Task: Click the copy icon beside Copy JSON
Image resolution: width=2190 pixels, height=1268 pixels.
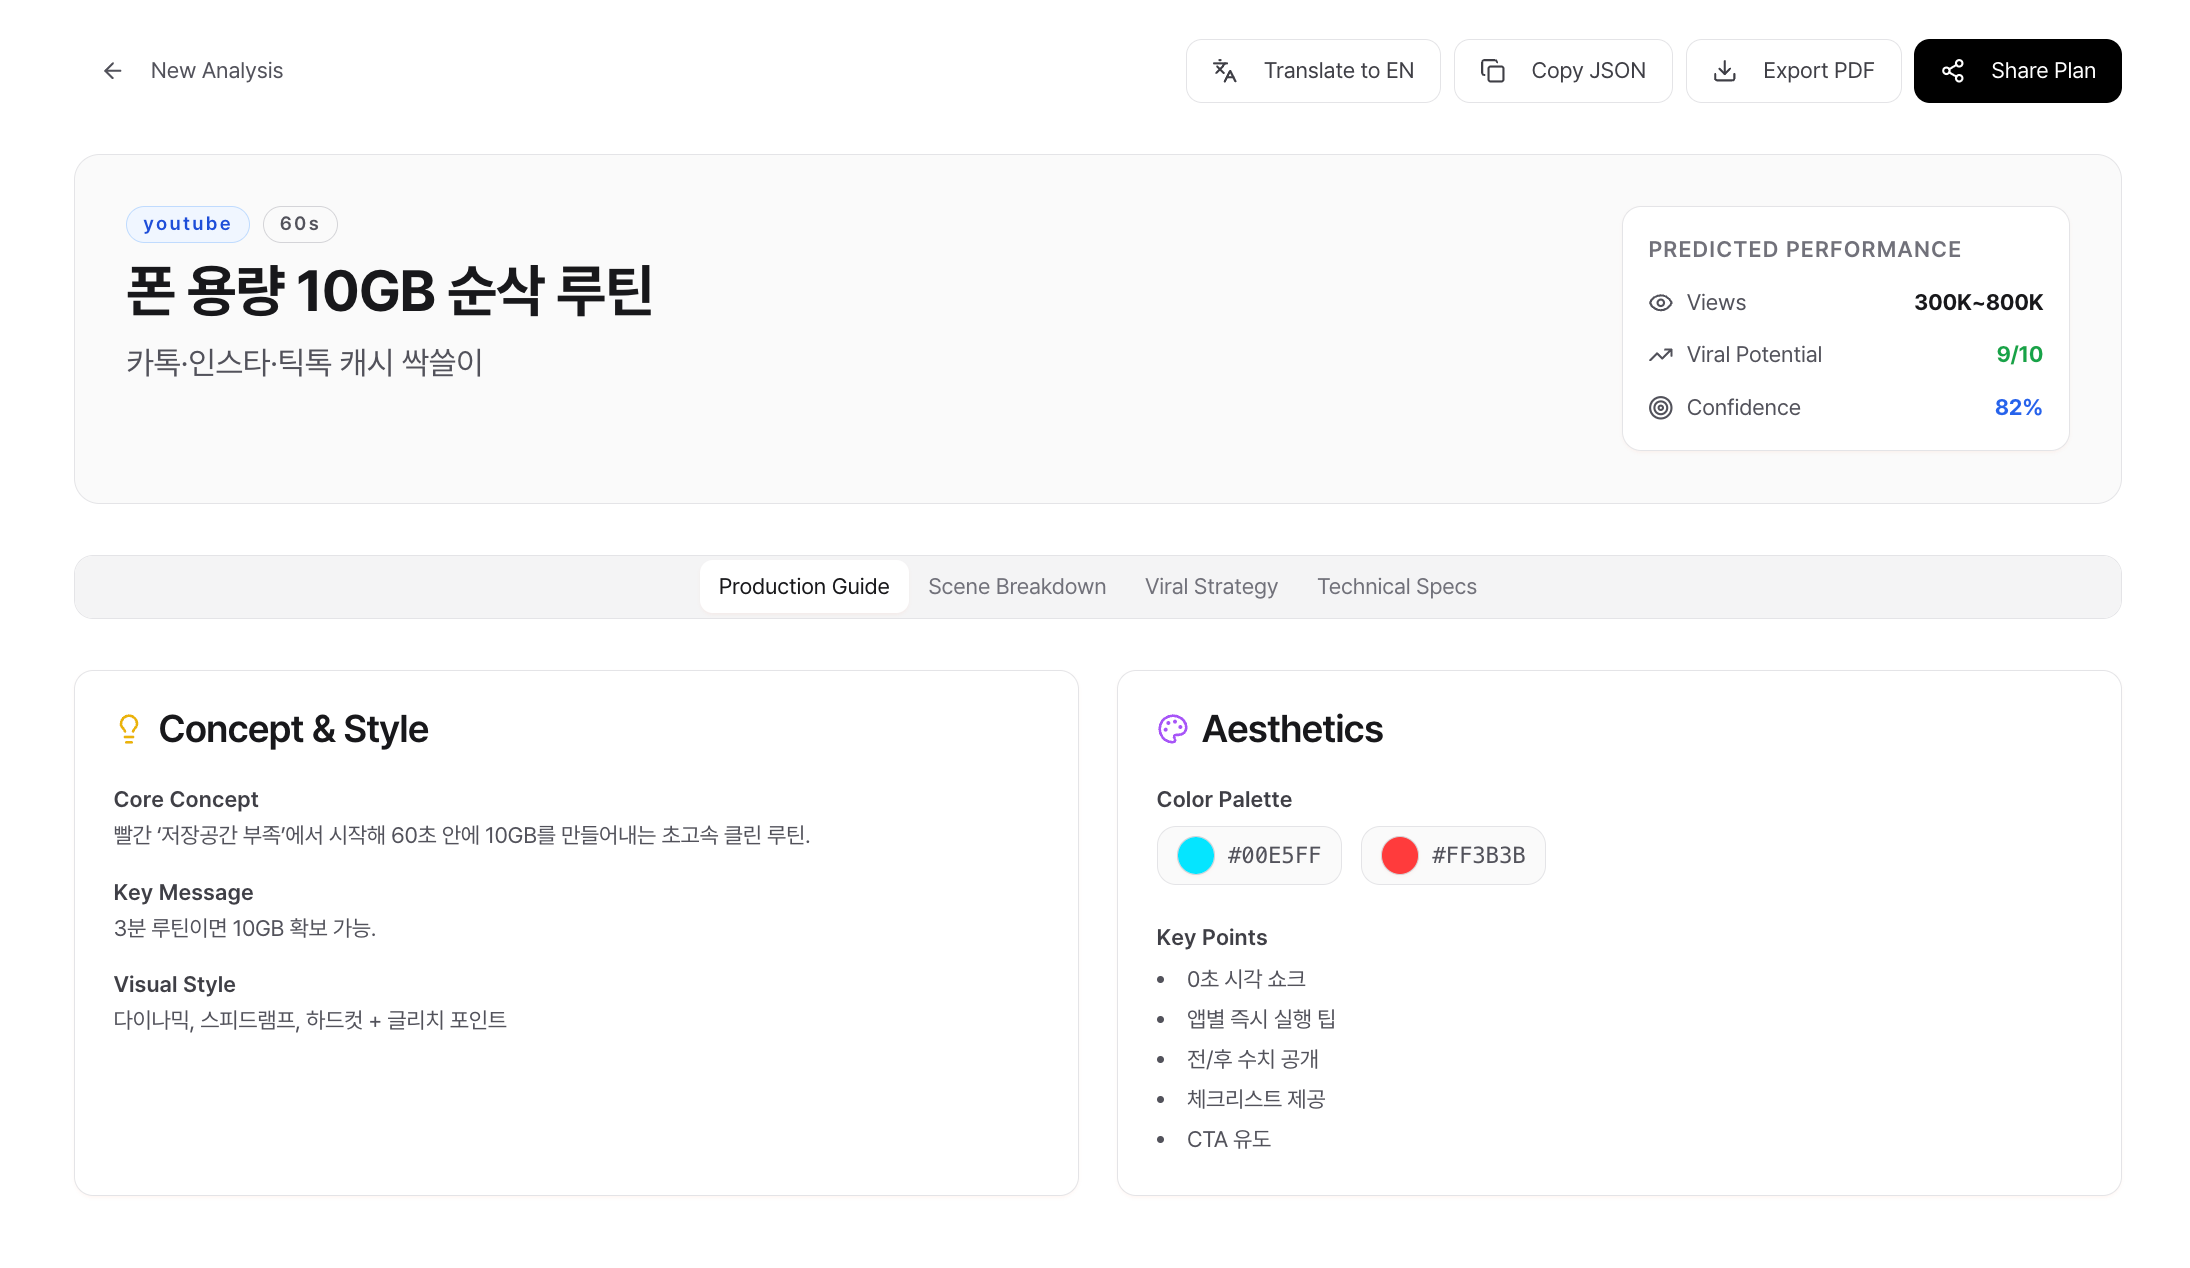Action: [x=1493, y=70]
